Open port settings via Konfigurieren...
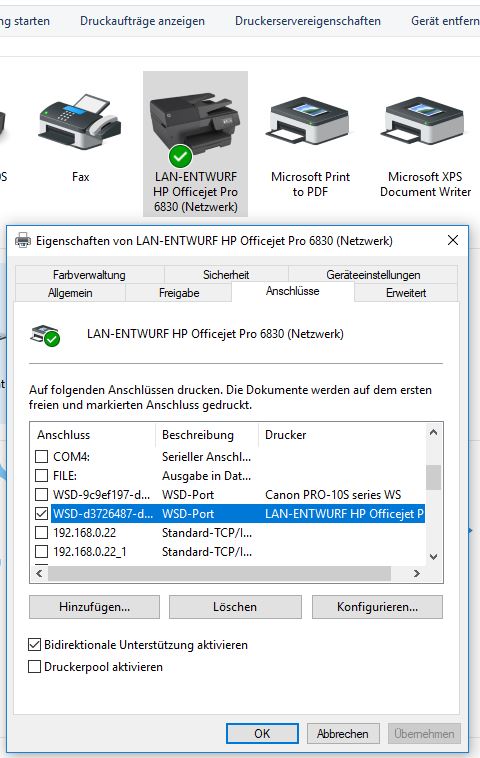 click(x=378, y=607)
